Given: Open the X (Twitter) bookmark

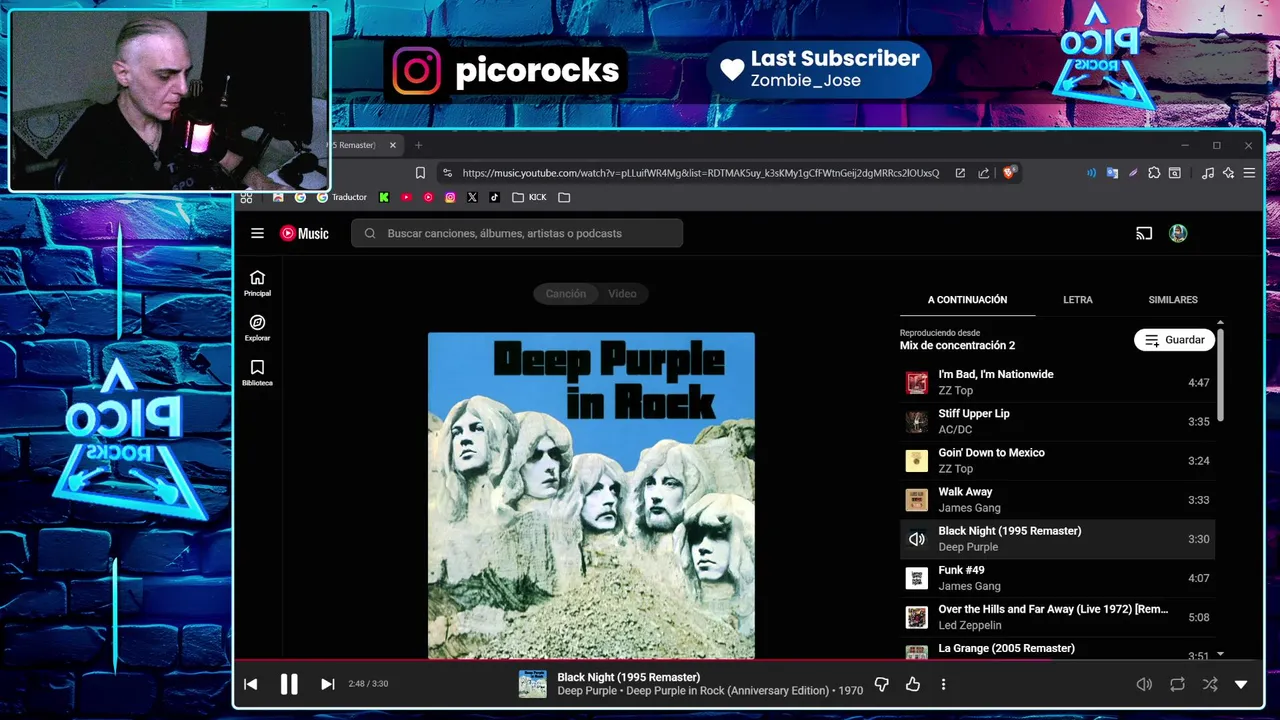Looking at the screenshot, I should (472, 197).
